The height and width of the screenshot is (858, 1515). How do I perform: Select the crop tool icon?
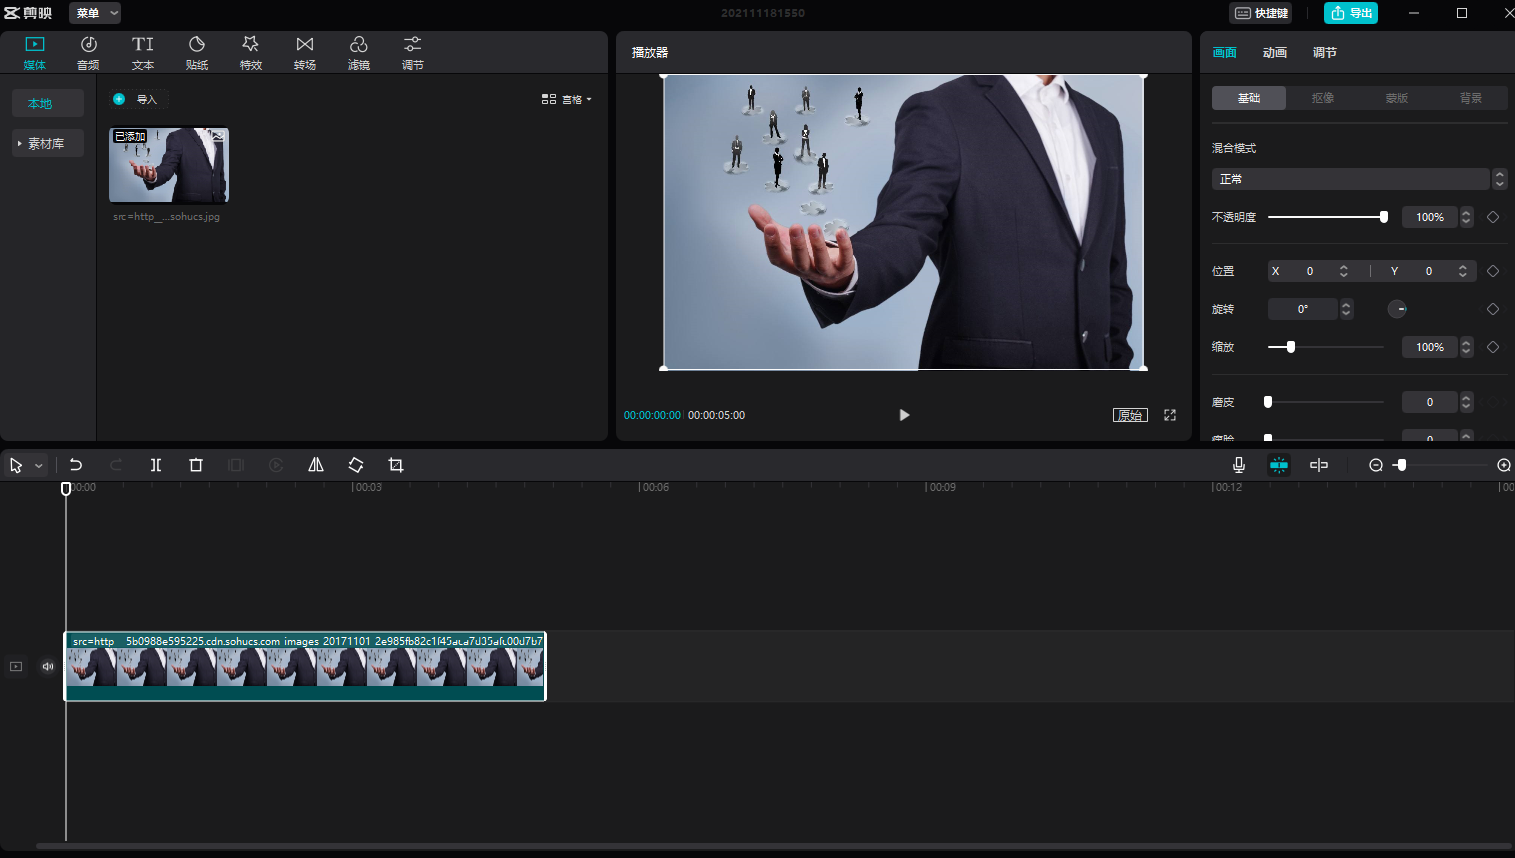pyautogui.click(x=396, y=465)
